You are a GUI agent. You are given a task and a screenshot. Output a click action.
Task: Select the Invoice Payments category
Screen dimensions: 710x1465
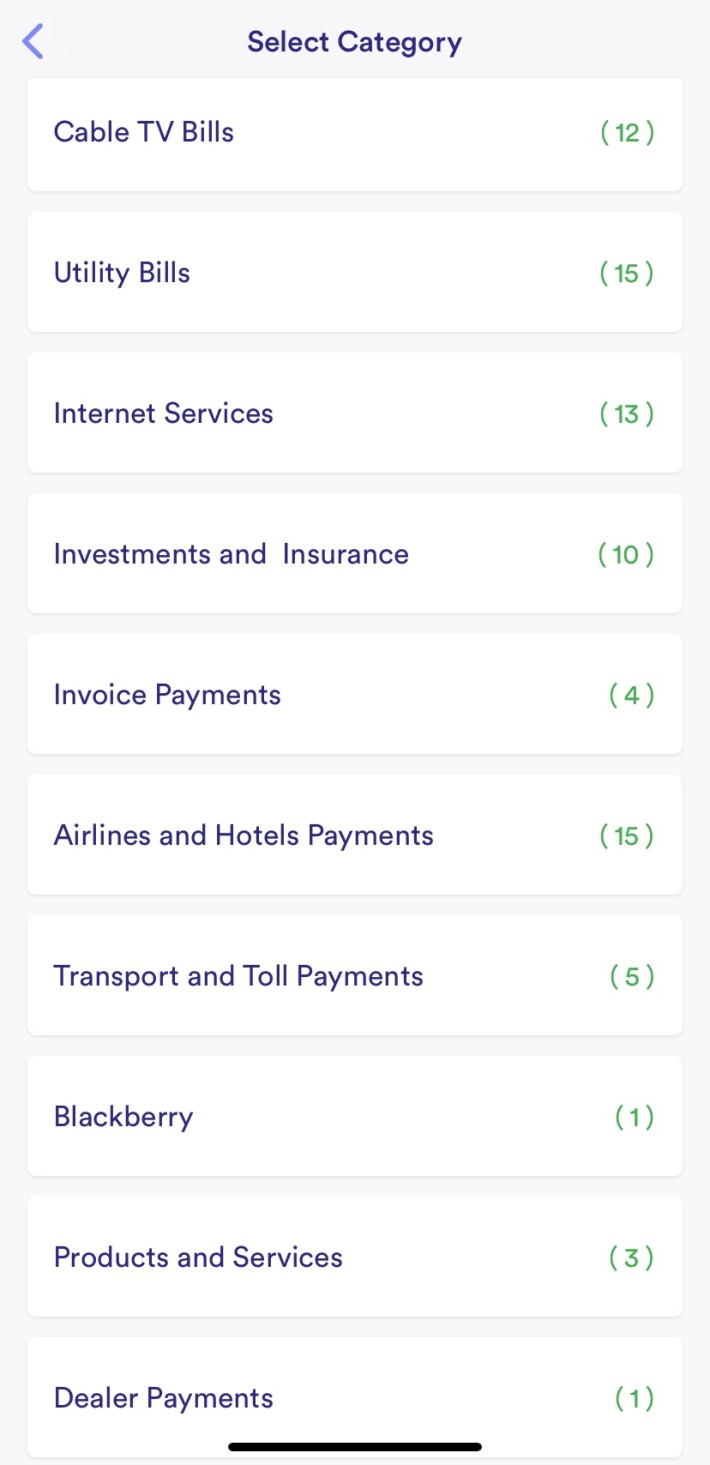point(167,695)
